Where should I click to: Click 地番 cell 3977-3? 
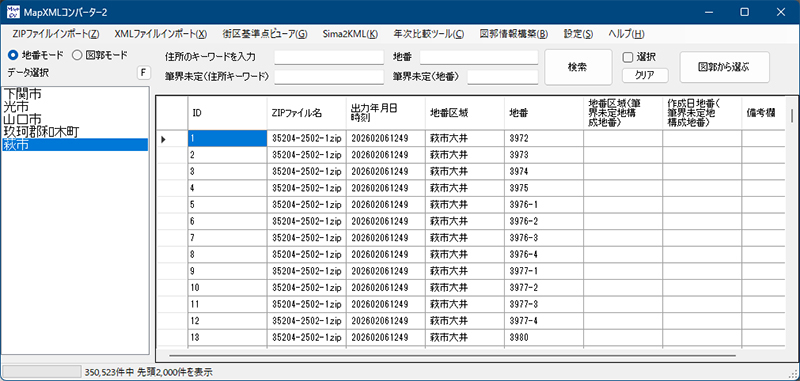544,304
